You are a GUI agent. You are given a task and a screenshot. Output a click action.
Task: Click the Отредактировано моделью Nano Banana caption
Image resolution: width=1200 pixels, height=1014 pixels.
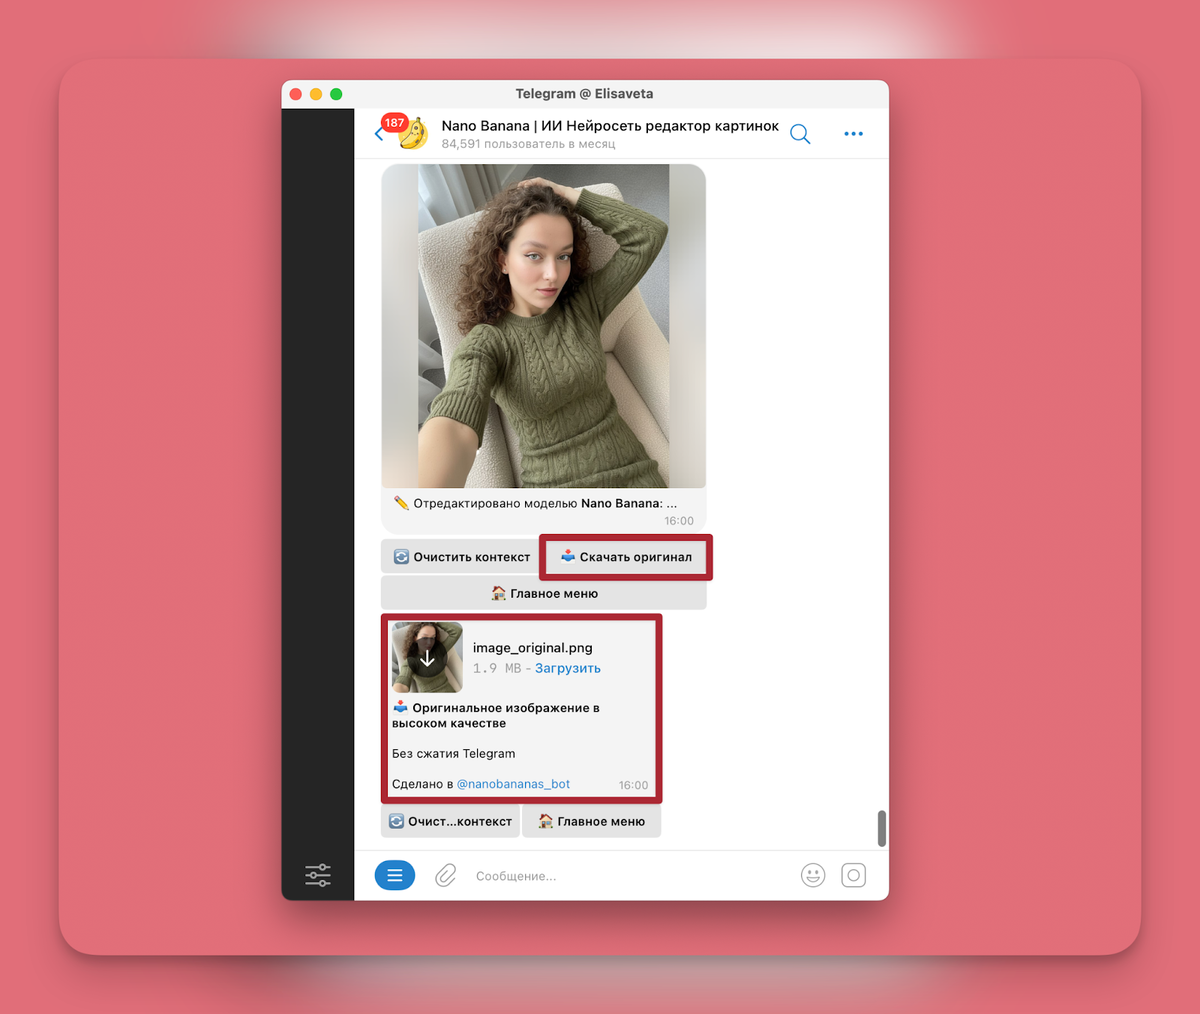click(536, 503)
